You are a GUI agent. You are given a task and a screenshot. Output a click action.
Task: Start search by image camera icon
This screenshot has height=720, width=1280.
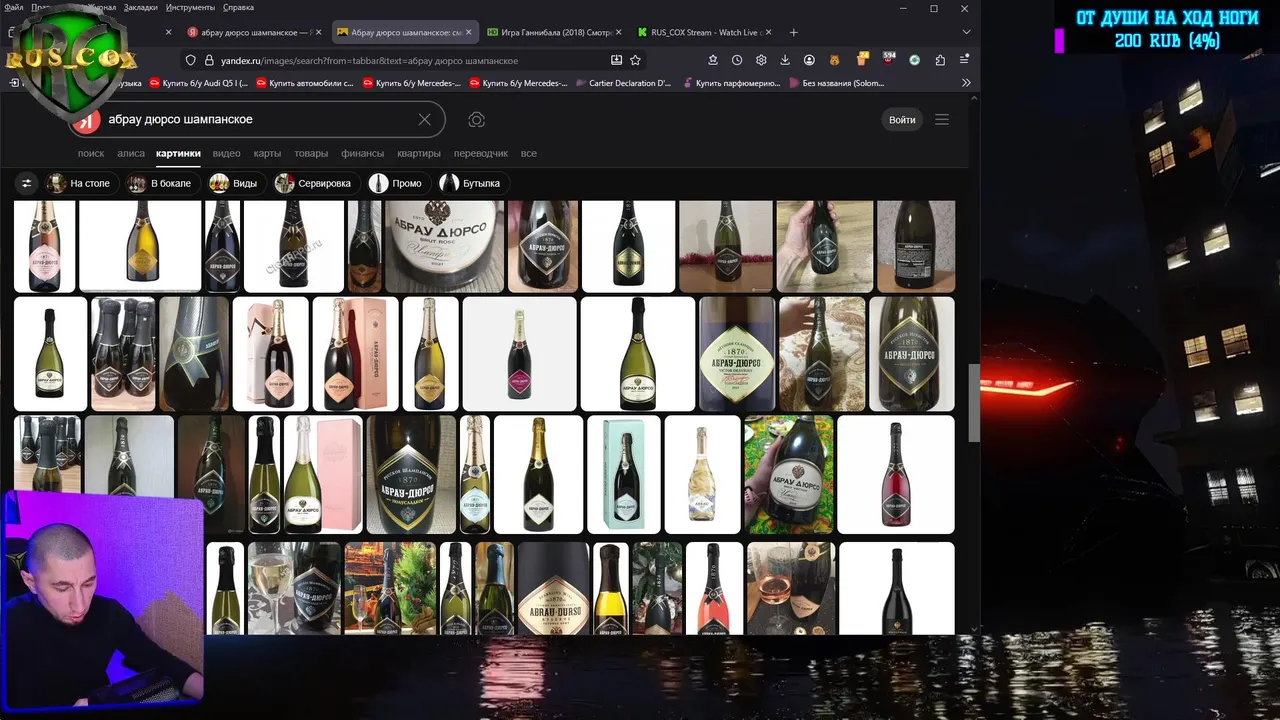tap(477, 119)
